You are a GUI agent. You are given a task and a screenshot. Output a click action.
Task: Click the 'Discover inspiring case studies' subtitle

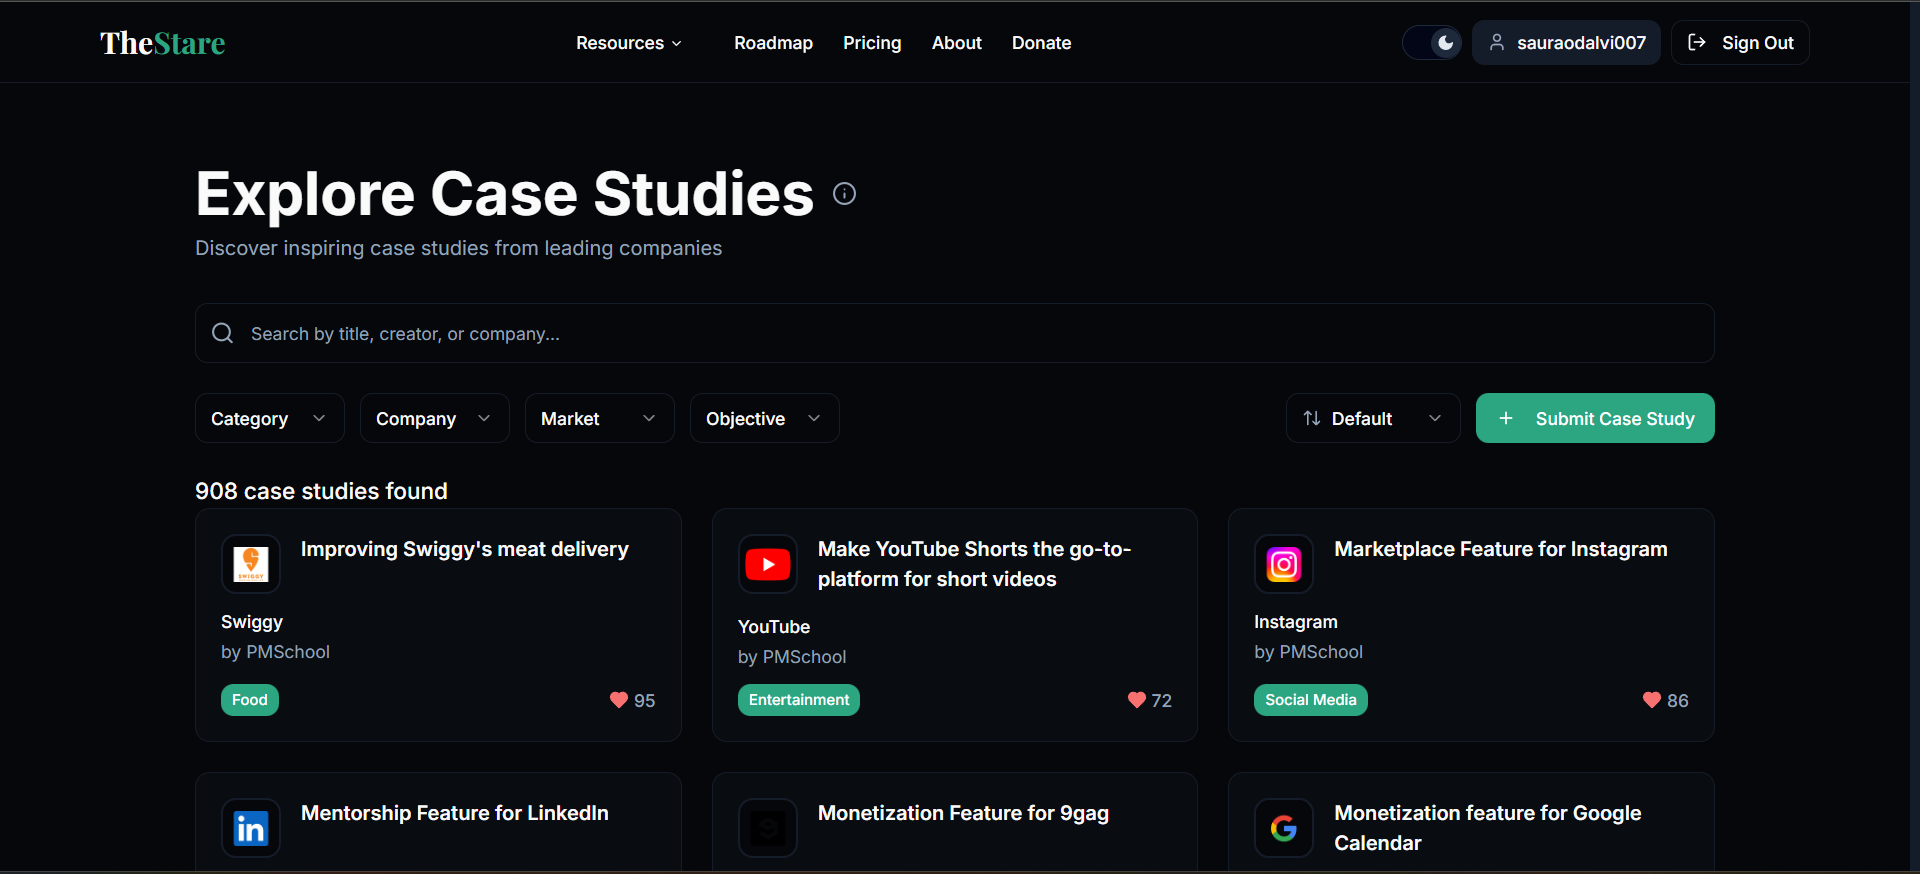[458, 248]
